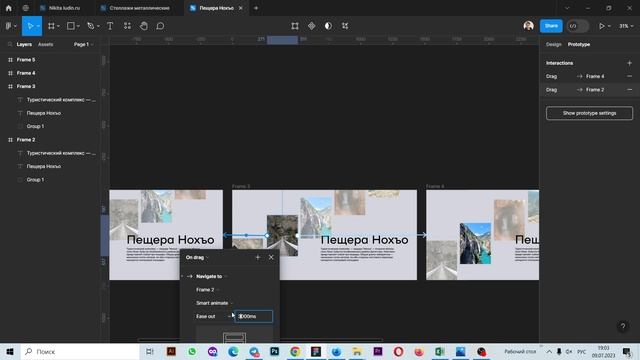This screenshot has width=640, height=360.
Task: Switch to Стеллажи металлические tab
Action: click(139, 8)
